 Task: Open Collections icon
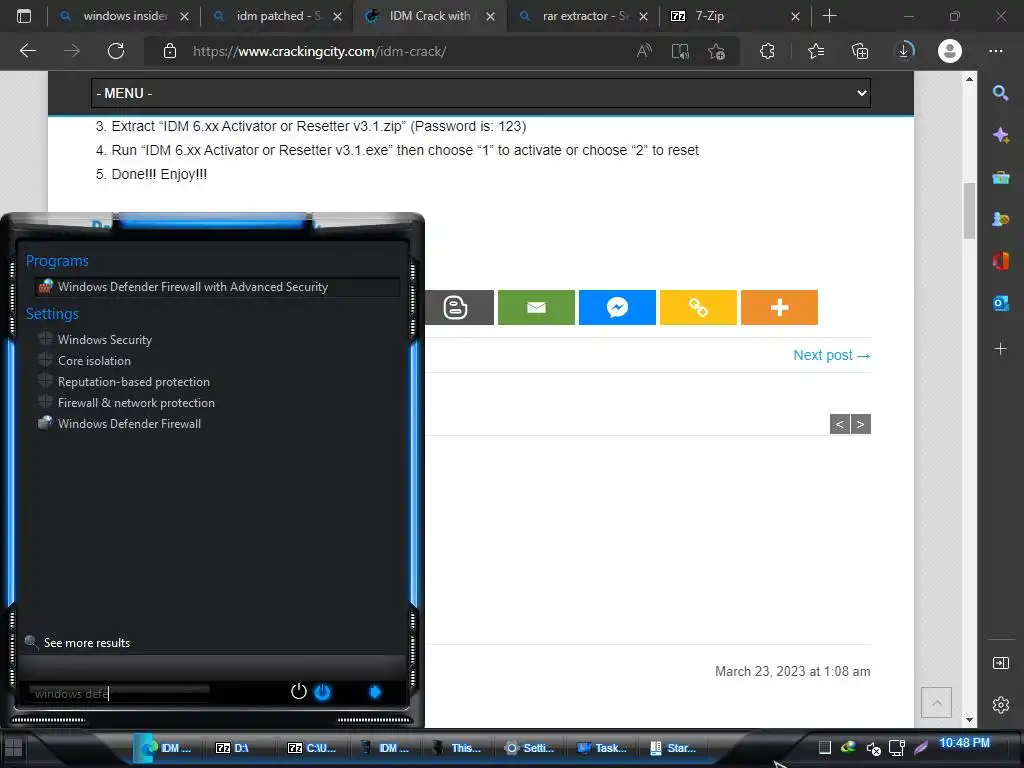[x=860, y=51]
